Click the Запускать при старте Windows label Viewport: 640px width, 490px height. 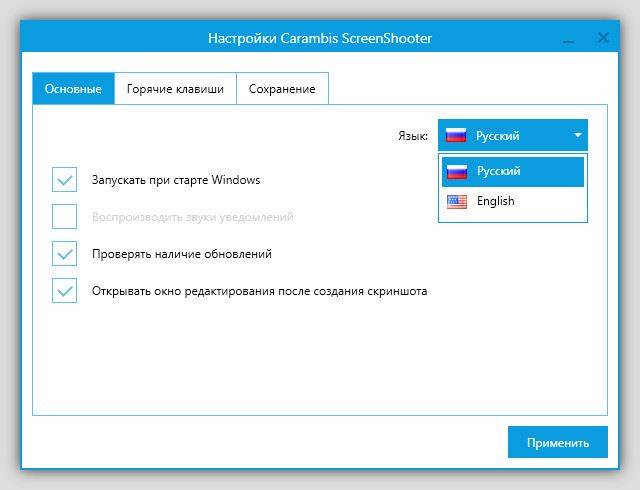click(176, 180)
